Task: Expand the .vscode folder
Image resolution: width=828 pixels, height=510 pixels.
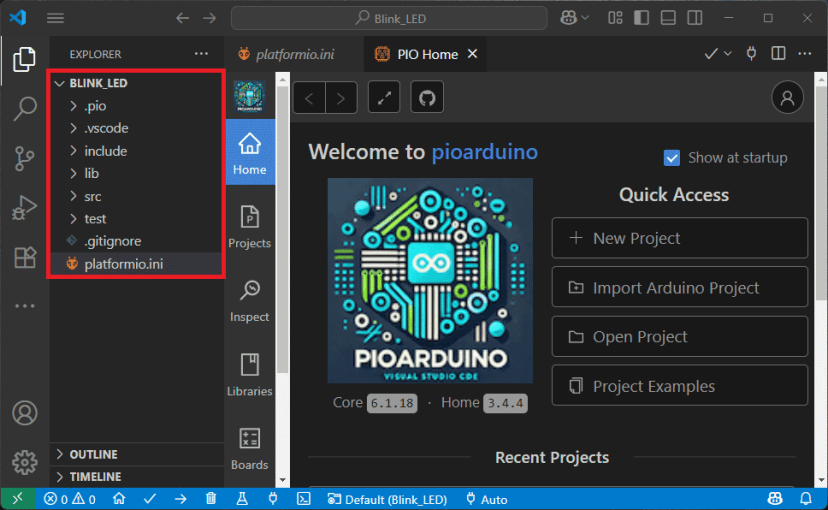Action: 136,128
